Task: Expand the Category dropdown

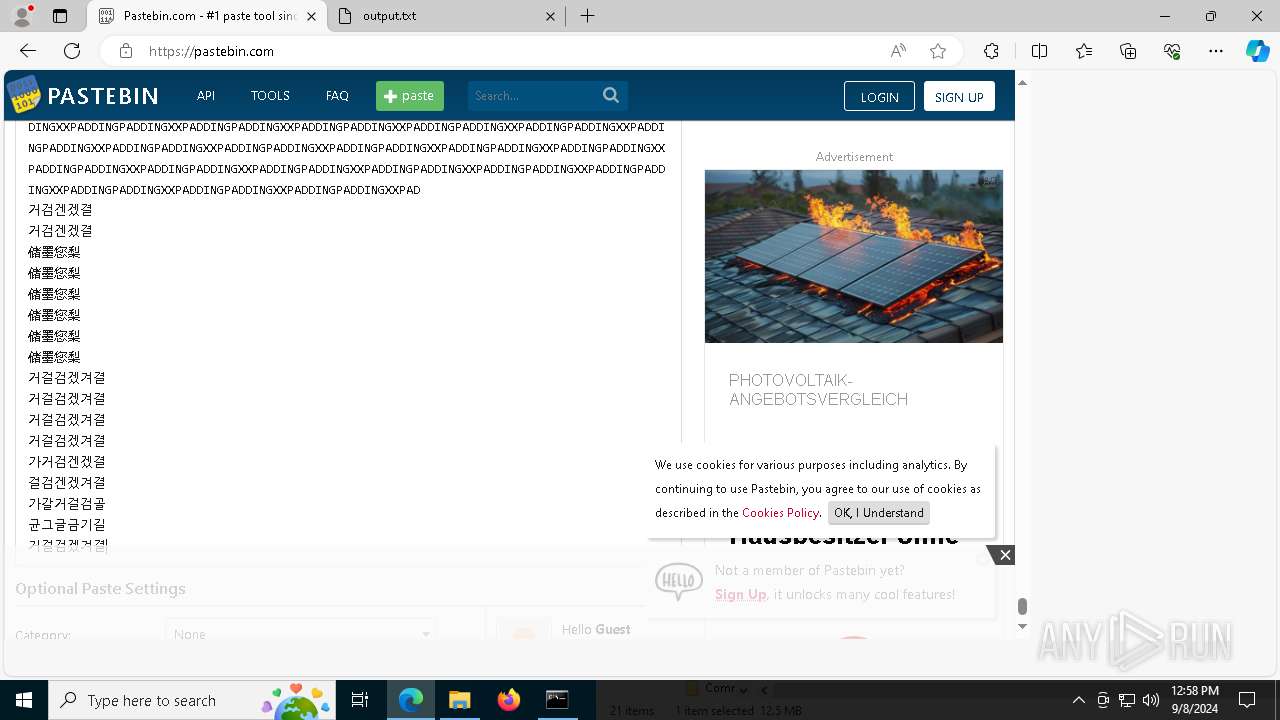Action: click(x=300, y=634)
